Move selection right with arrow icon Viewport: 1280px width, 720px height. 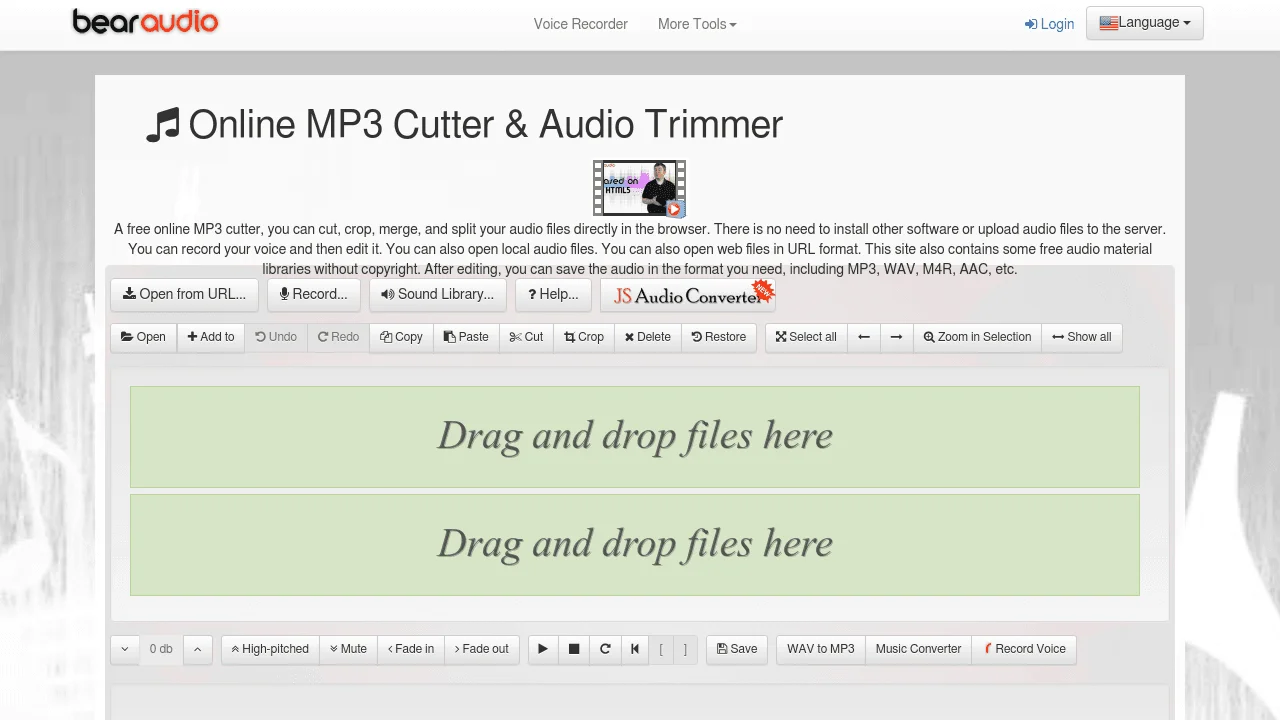click(x=896, y=337)
